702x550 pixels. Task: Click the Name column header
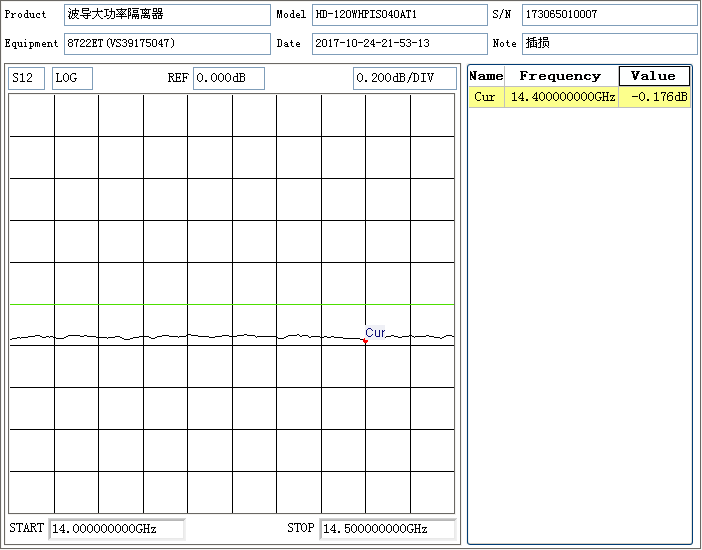[x=486, y=76]
